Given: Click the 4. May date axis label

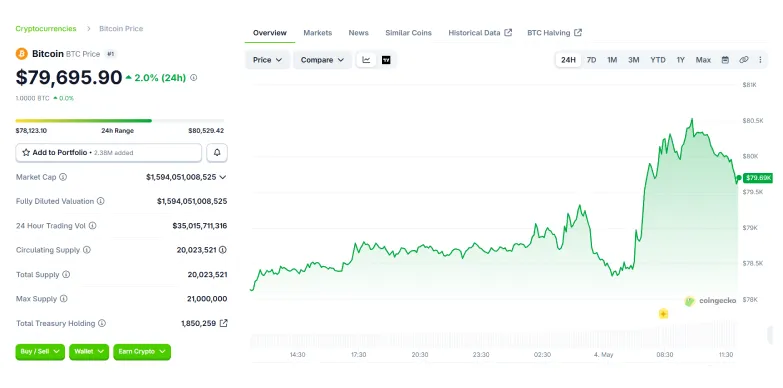Looking at the screenshot, I should (603, 355).
